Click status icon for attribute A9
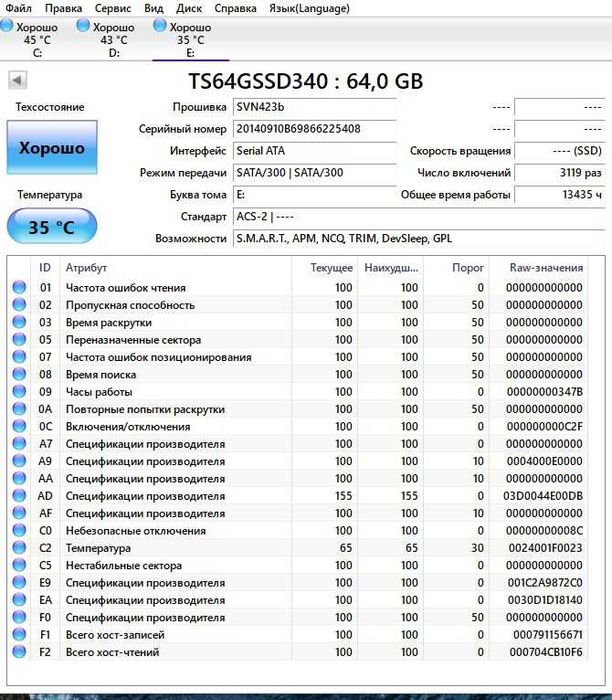Image resolution: width=612 pixels, height=700 pixels. point(19,461)
